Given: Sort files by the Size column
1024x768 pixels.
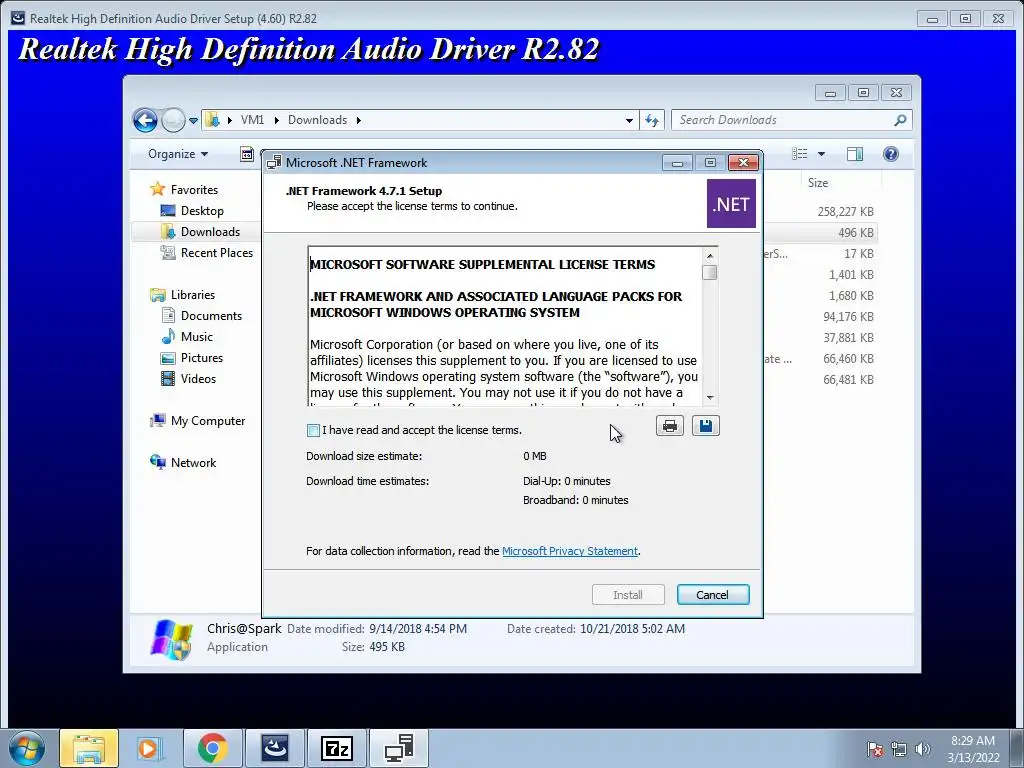Looking at the screenshot, I should (x=818, y=184).
